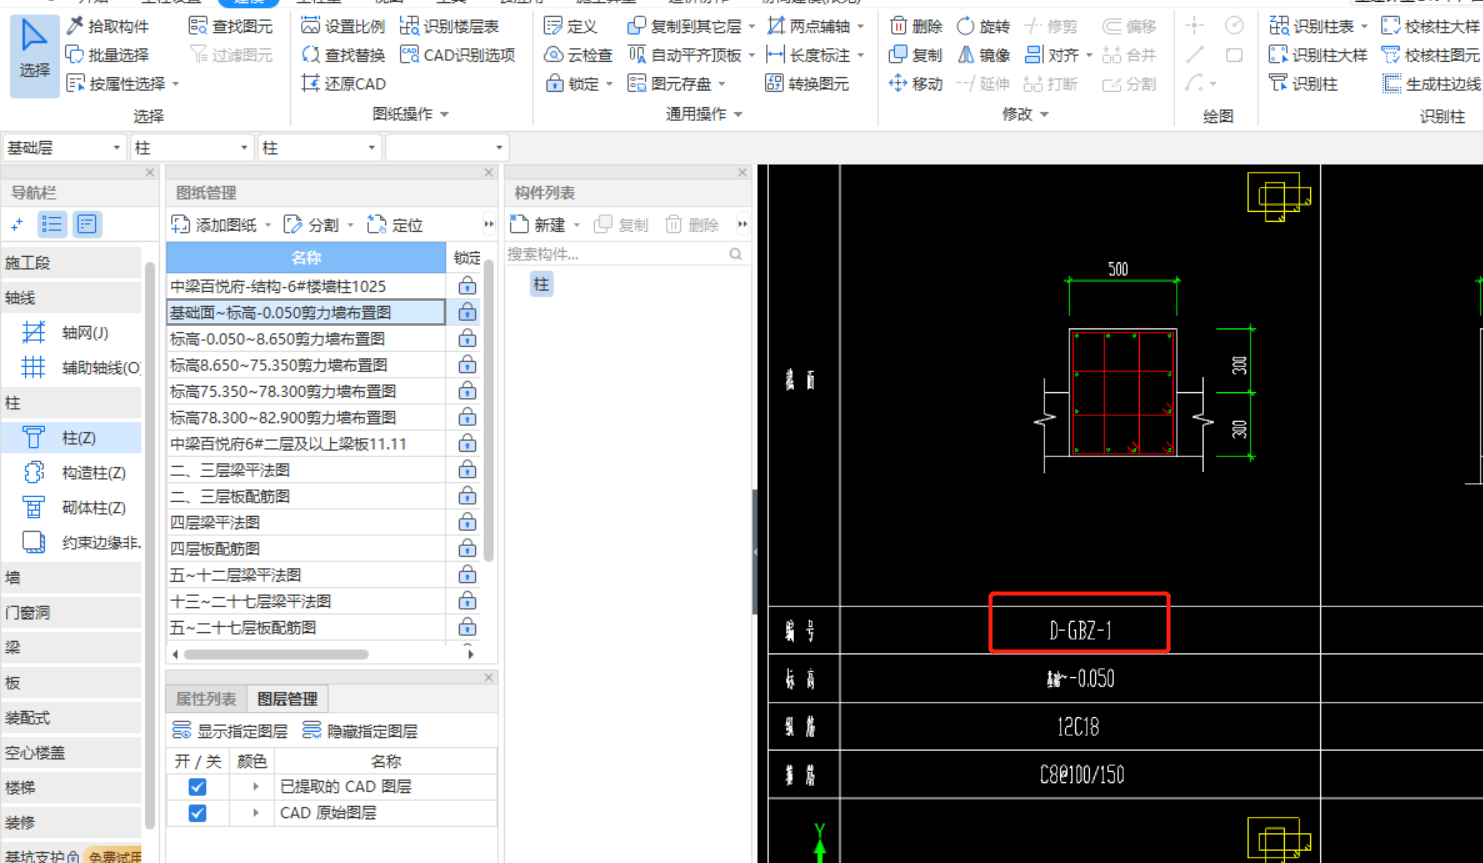Switch to the 属性列表 tab
The image size is (1483, 863).
(x=206, y=699)
